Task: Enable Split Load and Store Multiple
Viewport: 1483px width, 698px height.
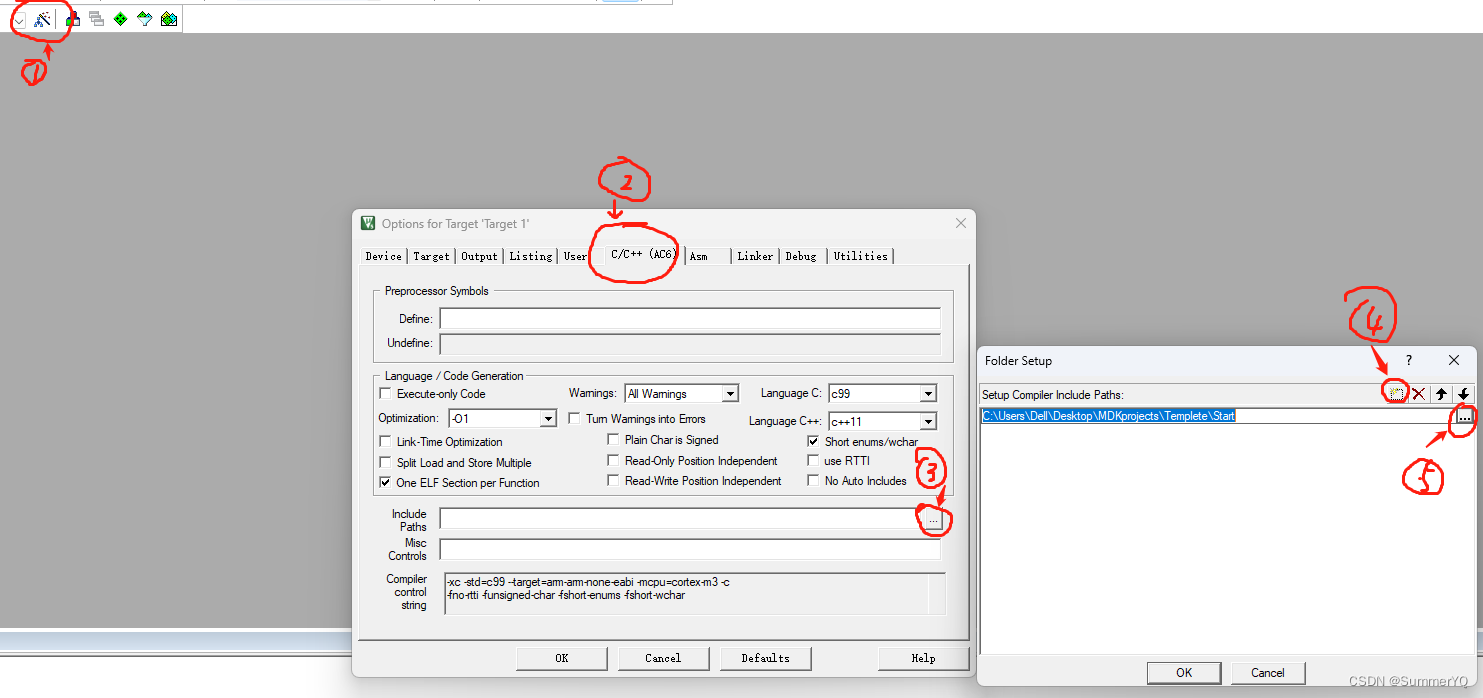Action: coord(386,463)
